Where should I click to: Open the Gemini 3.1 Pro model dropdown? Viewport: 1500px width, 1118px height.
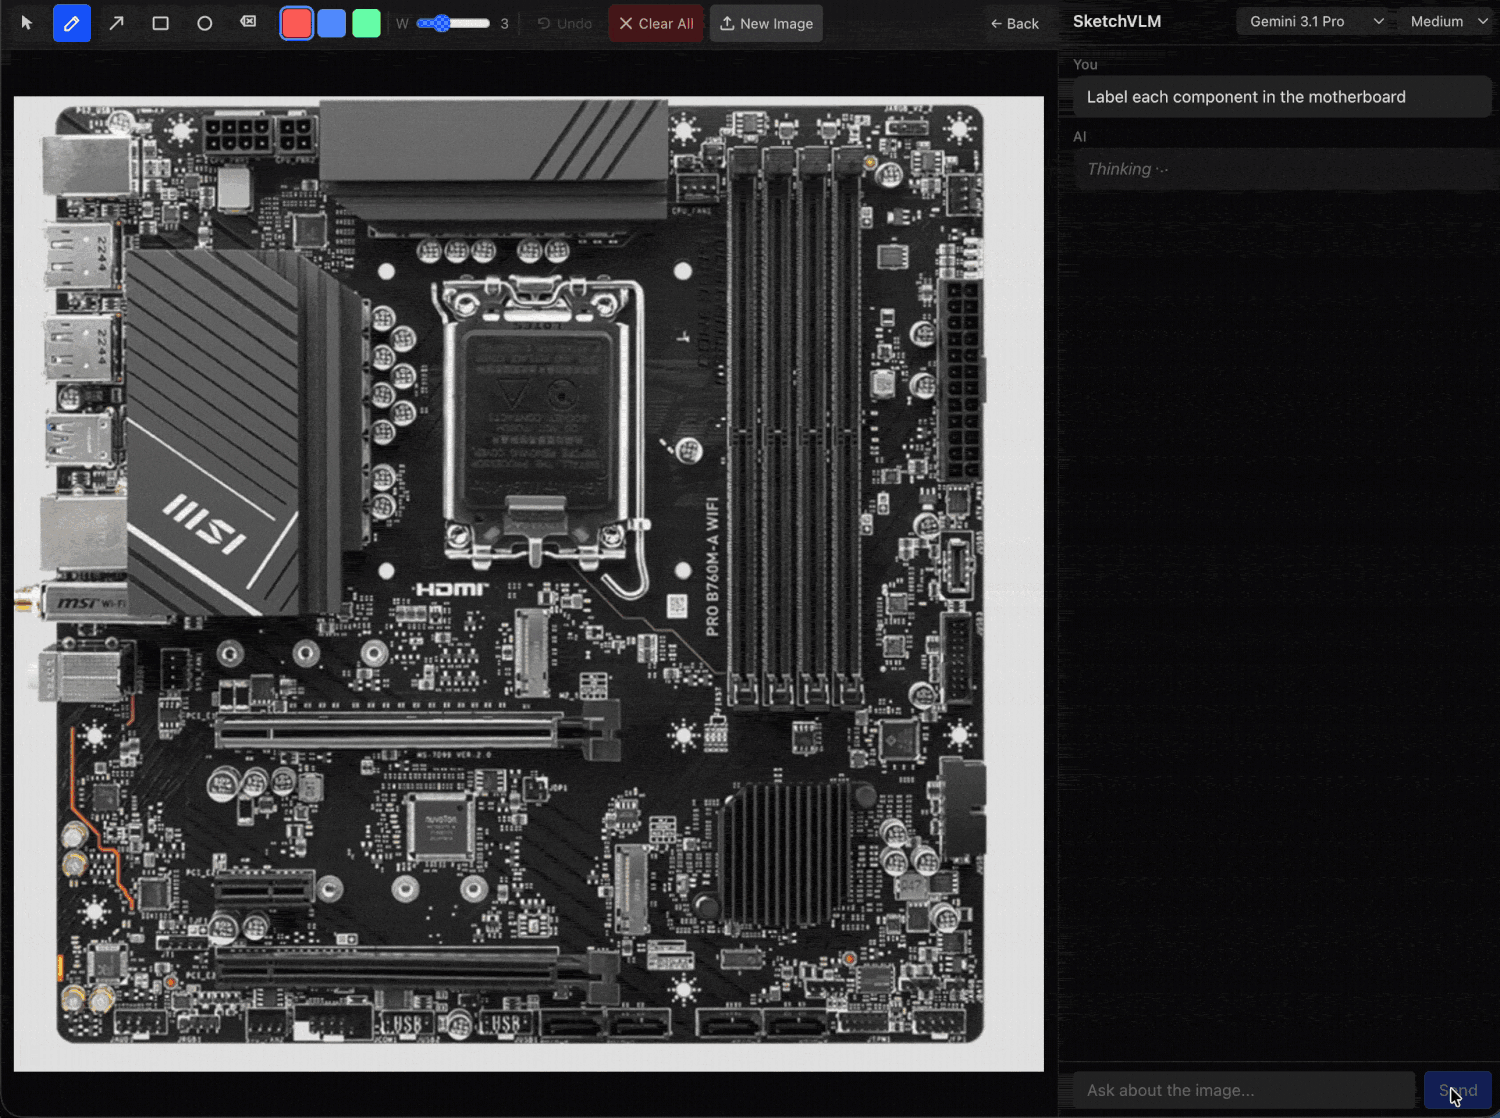tap(1305, 20)
